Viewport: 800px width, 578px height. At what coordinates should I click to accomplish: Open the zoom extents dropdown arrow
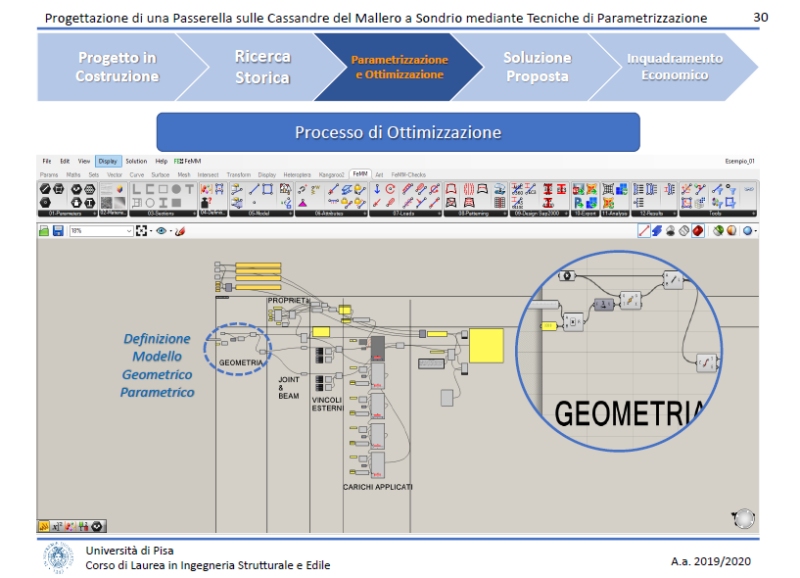150,231
